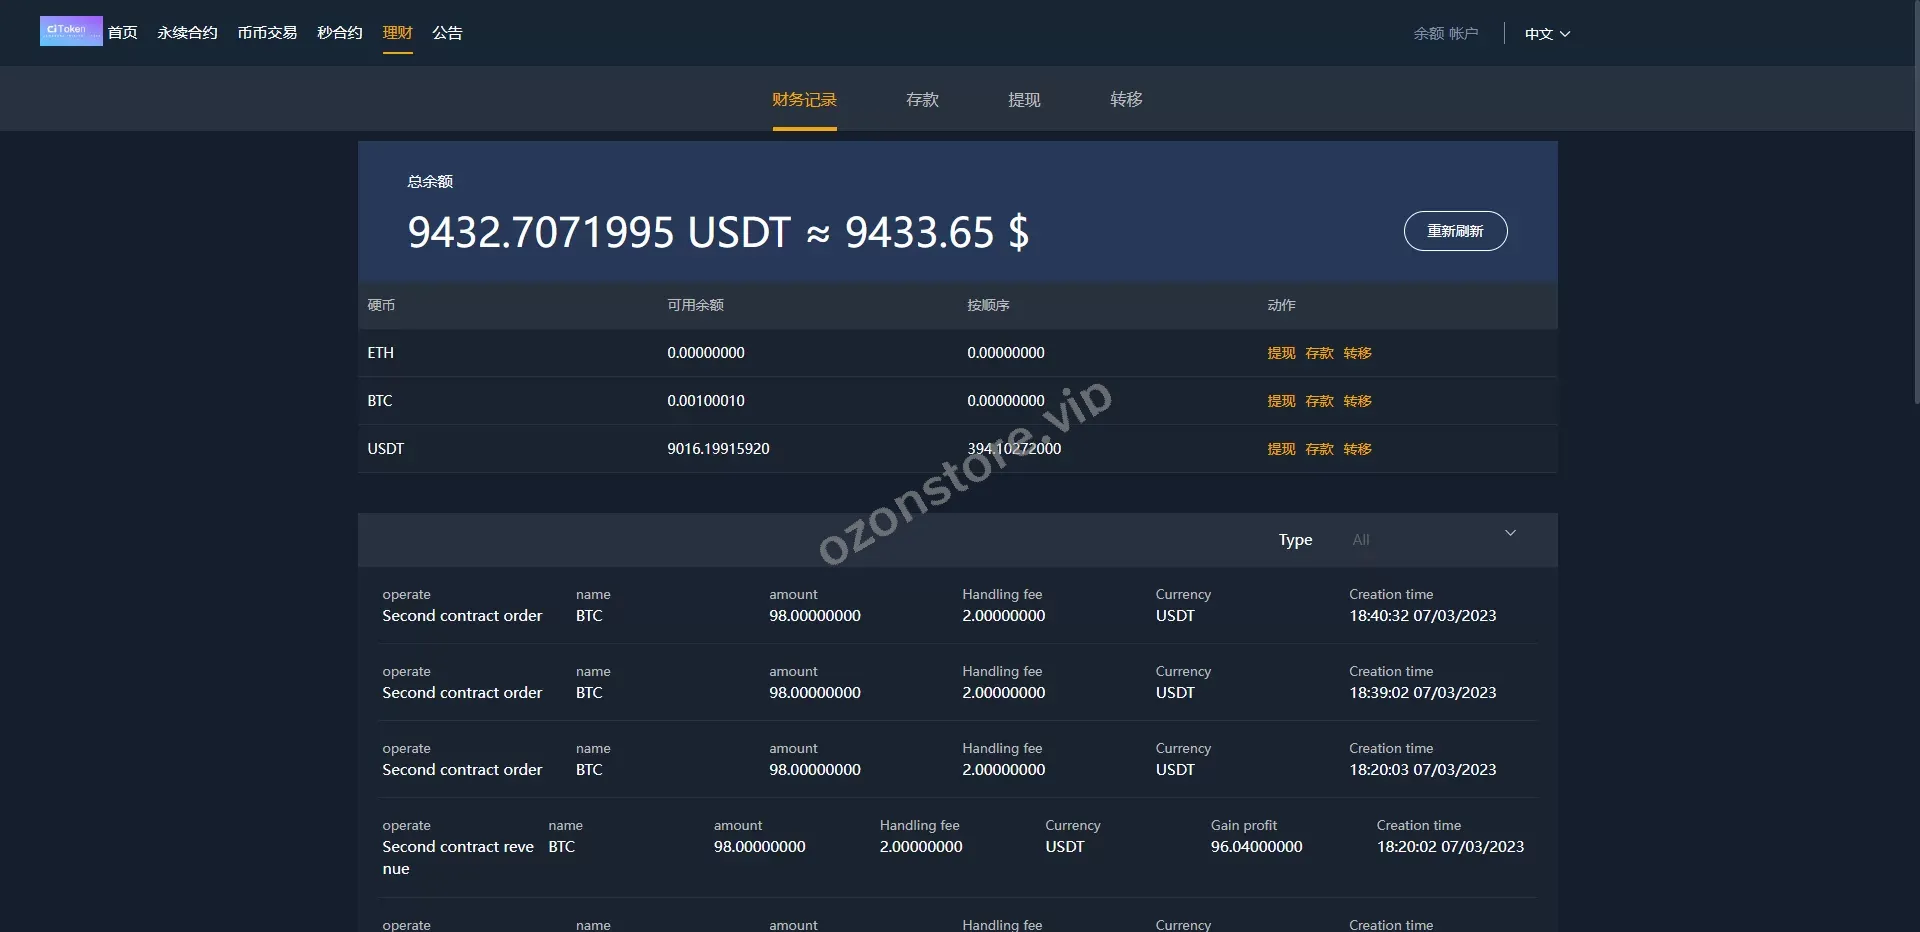Image resolution: width=1920 pixels, height=932 pixels.
Task: Go to 永续合约 perpetual contract page
Action: click(187, 33)
